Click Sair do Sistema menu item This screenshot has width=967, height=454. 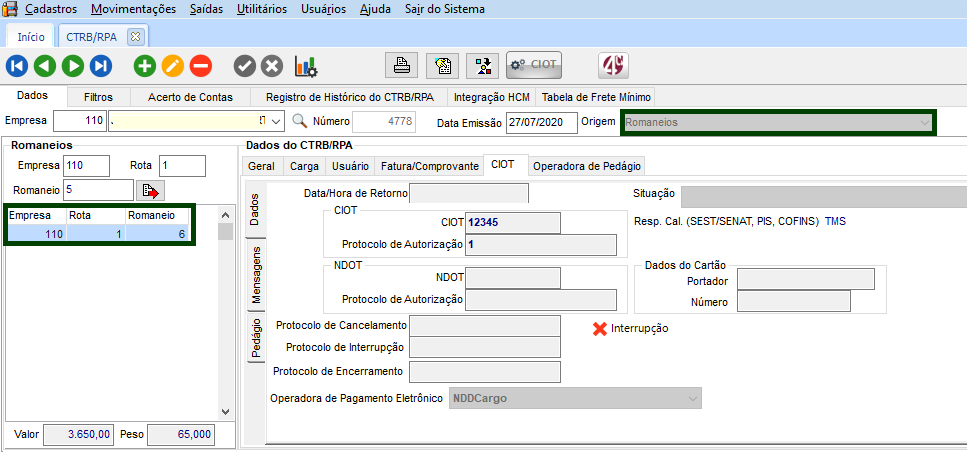(445, 9)
